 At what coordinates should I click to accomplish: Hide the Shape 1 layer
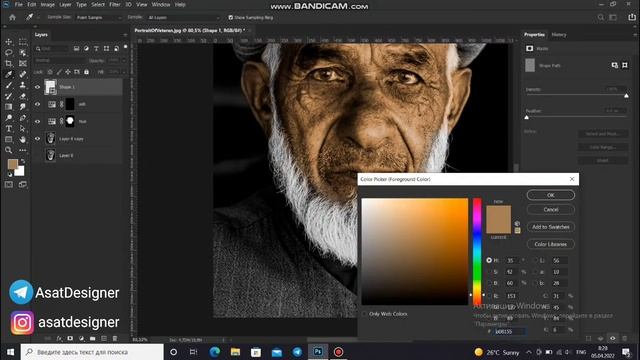pyautogui.click(x=37, y=87)
